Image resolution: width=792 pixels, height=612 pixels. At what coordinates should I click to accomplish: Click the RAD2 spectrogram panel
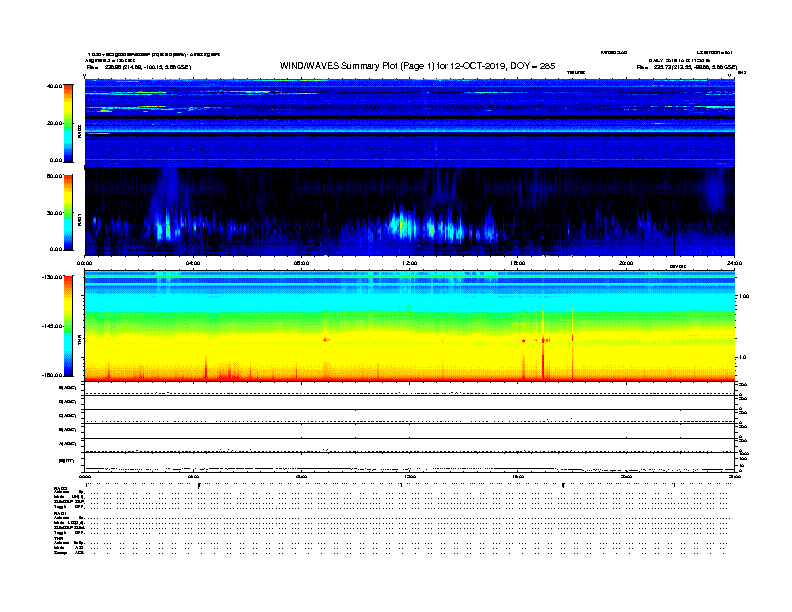click(x=410, y=123)
